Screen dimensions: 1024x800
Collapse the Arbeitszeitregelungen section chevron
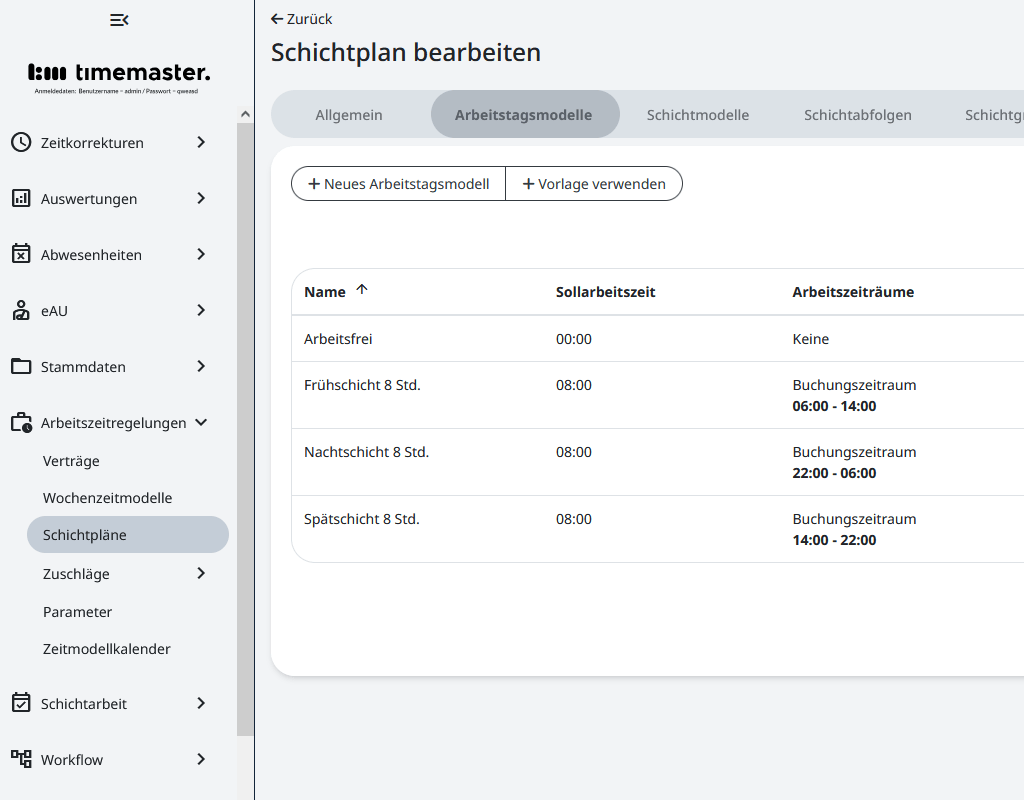pyautogui.click(x=201, y=422)
